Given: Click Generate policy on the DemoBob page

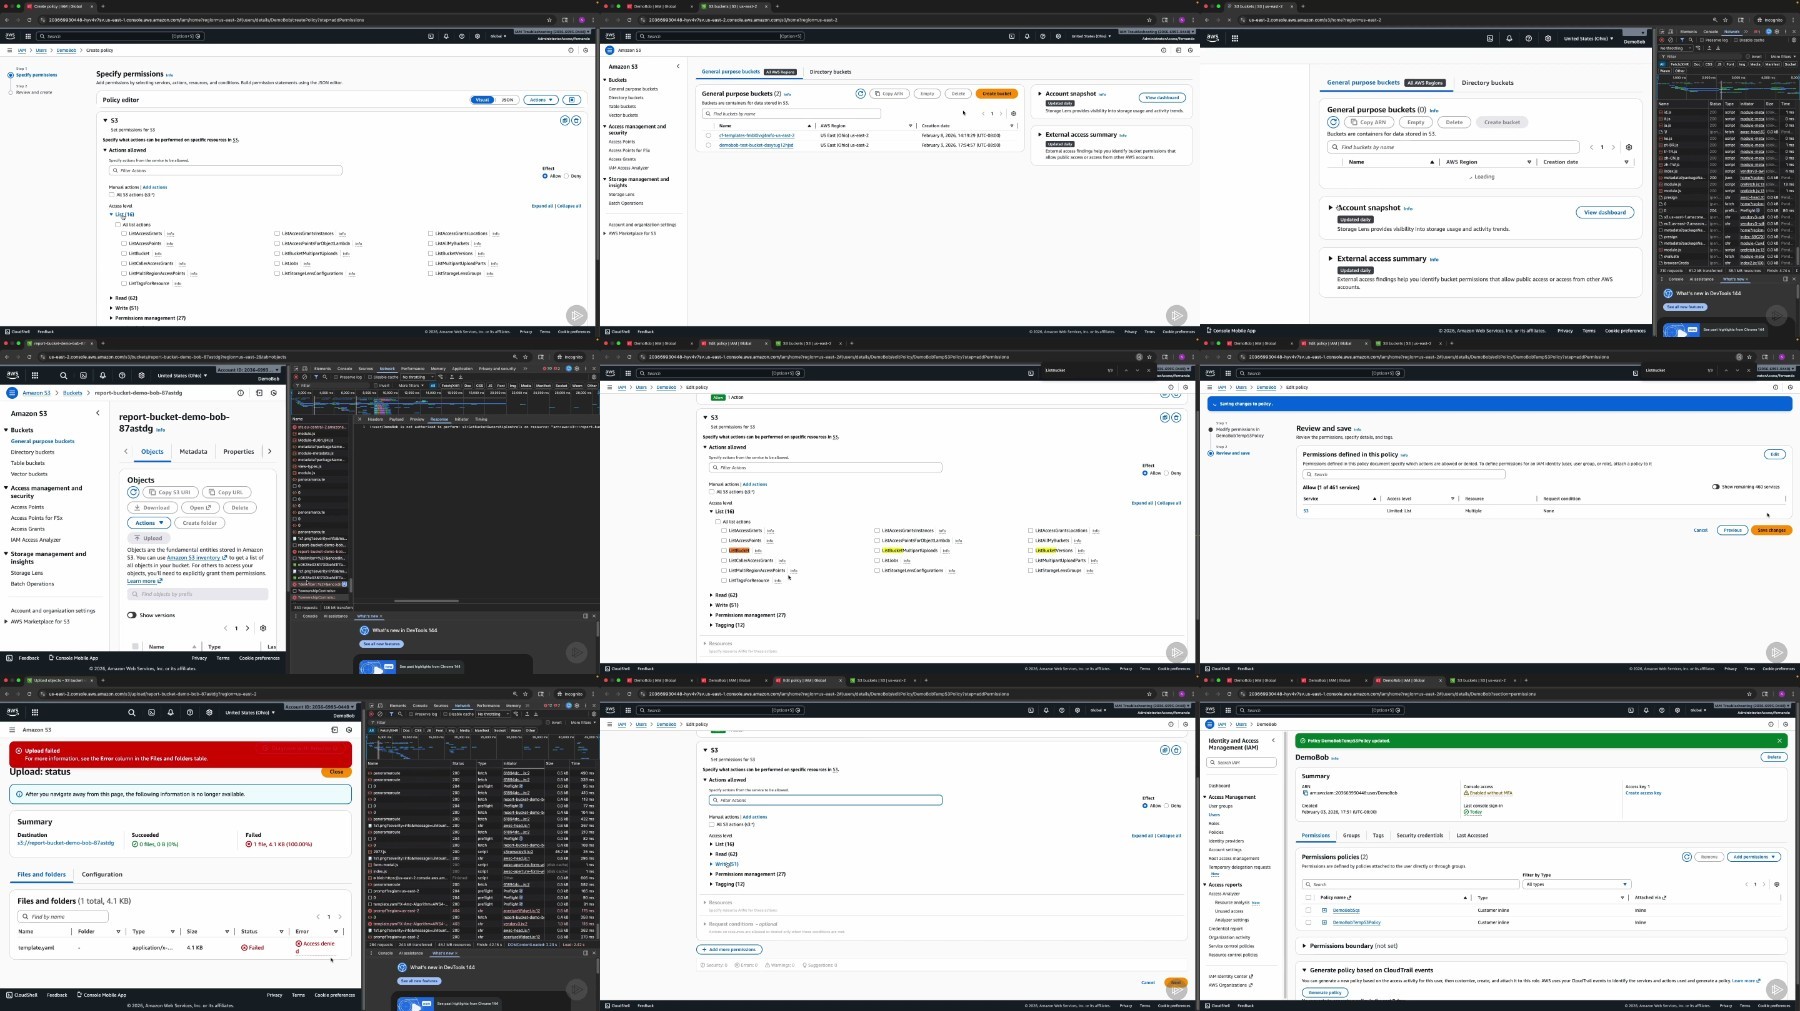Looking at the screenshot, I should pyautogui.click(x=1325, y=993).
